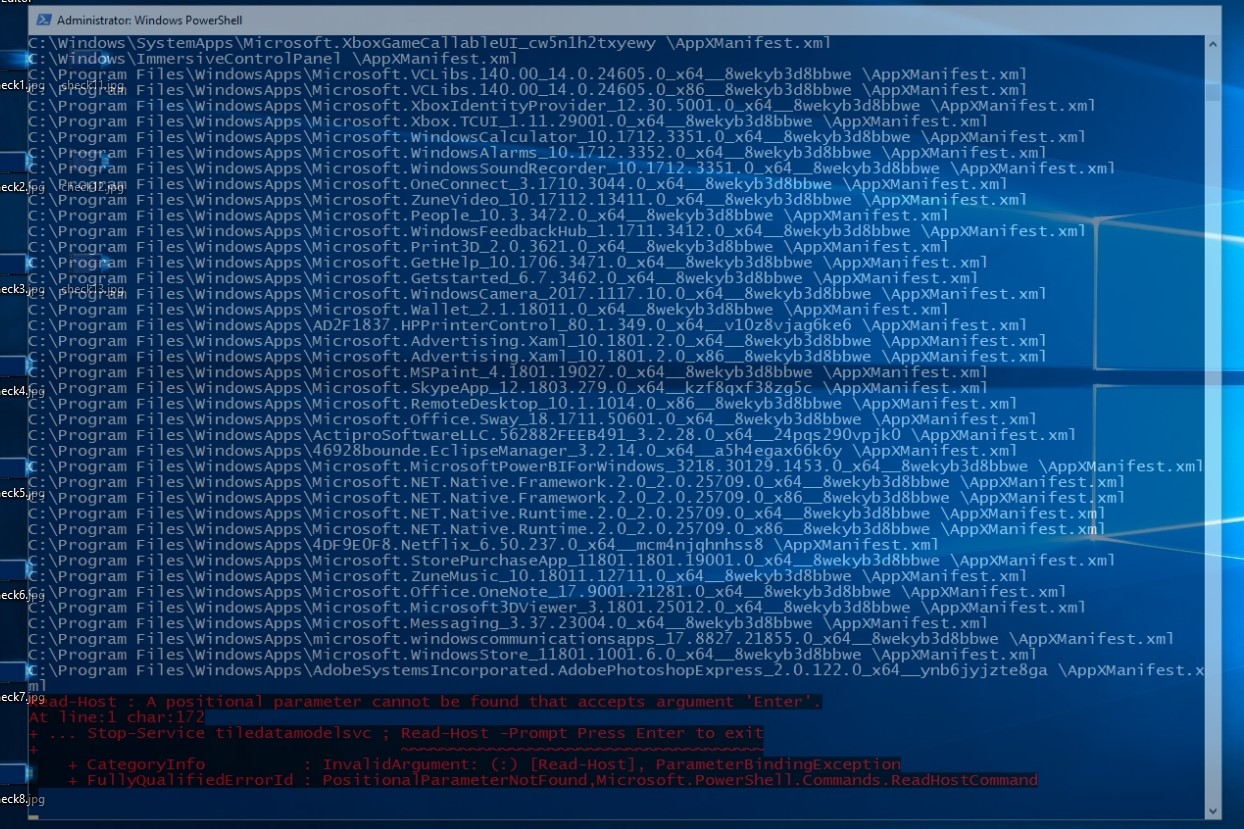This screenshot has height=829, width=1244.
Task: Select the Print3D manifest path line
Action: 488,247
